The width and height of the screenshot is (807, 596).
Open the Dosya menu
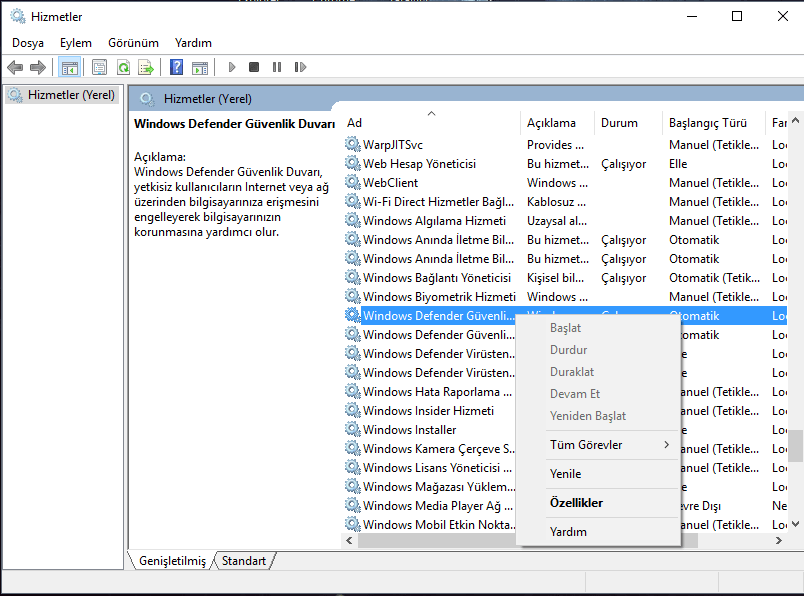pos(28,43)
